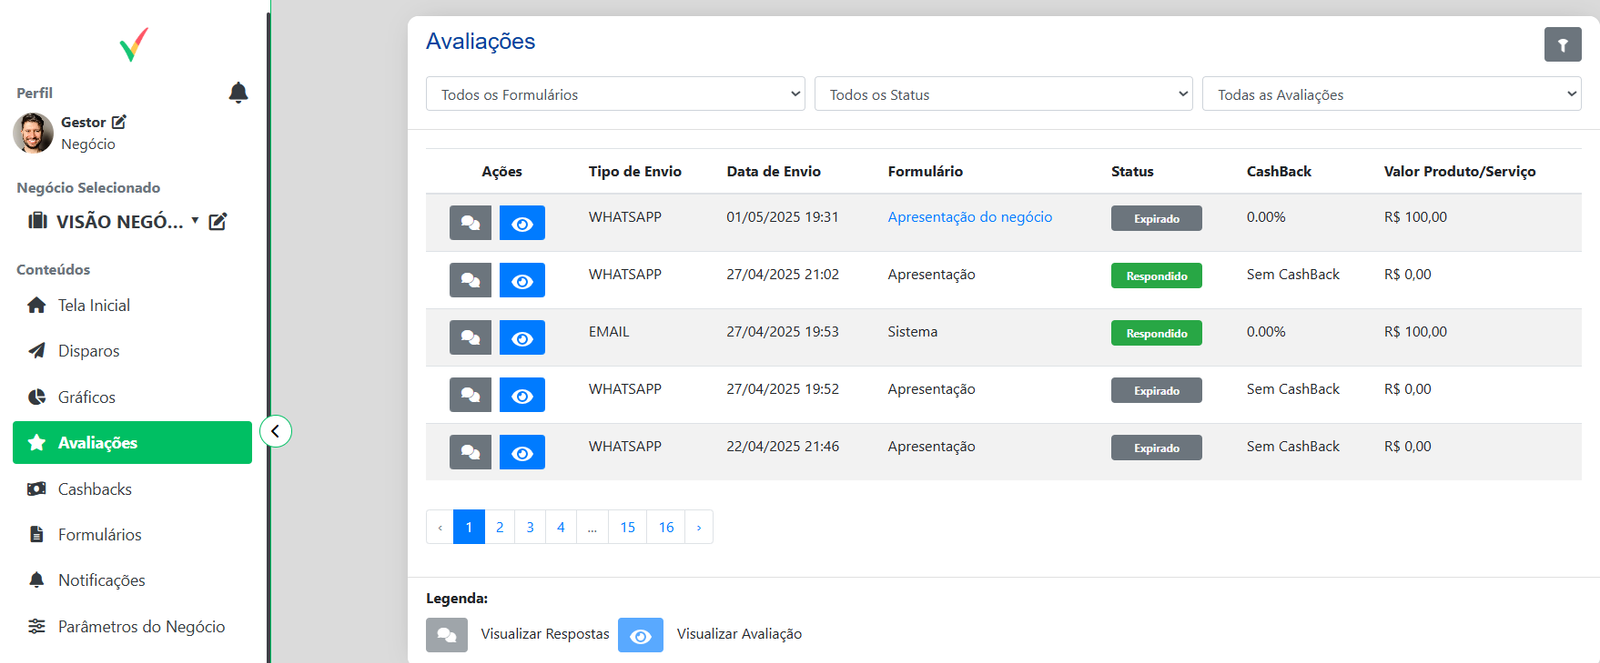The image size is (1600, 663).
Task: Click the eye icon for 01/05/2025 19:31 row
Action: (x=522, y=223)
